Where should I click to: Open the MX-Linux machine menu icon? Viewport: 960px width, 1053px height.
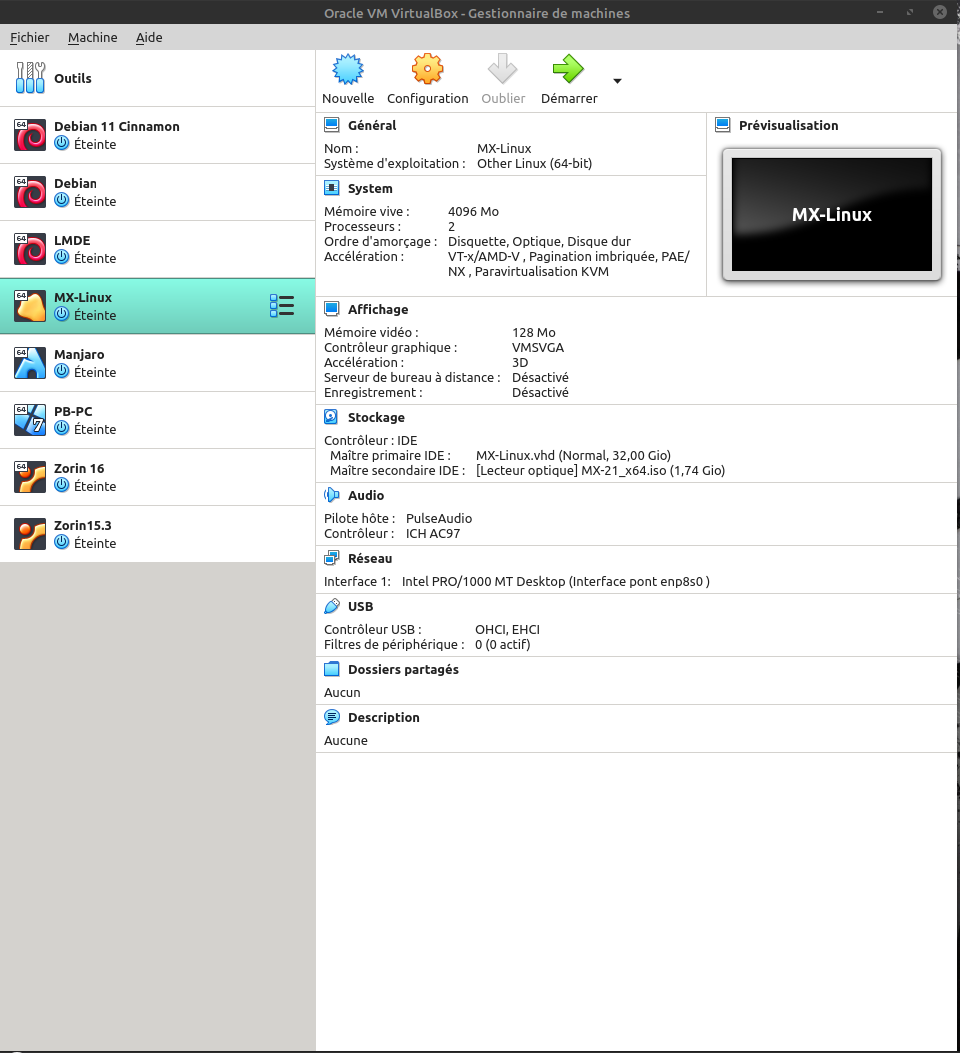[282, 306]
